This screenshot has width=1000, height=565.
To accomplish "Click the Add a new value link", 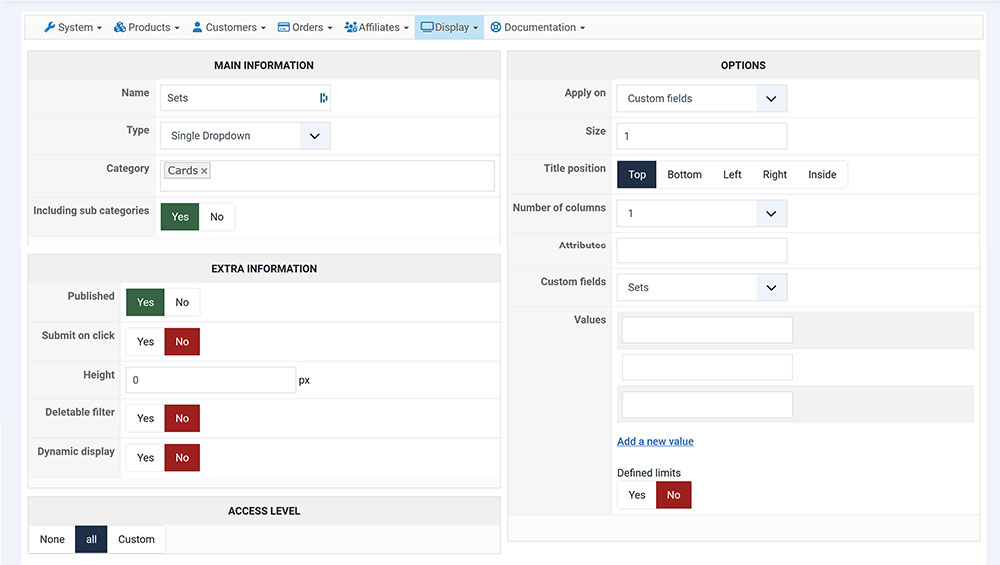I will point(655,441).
